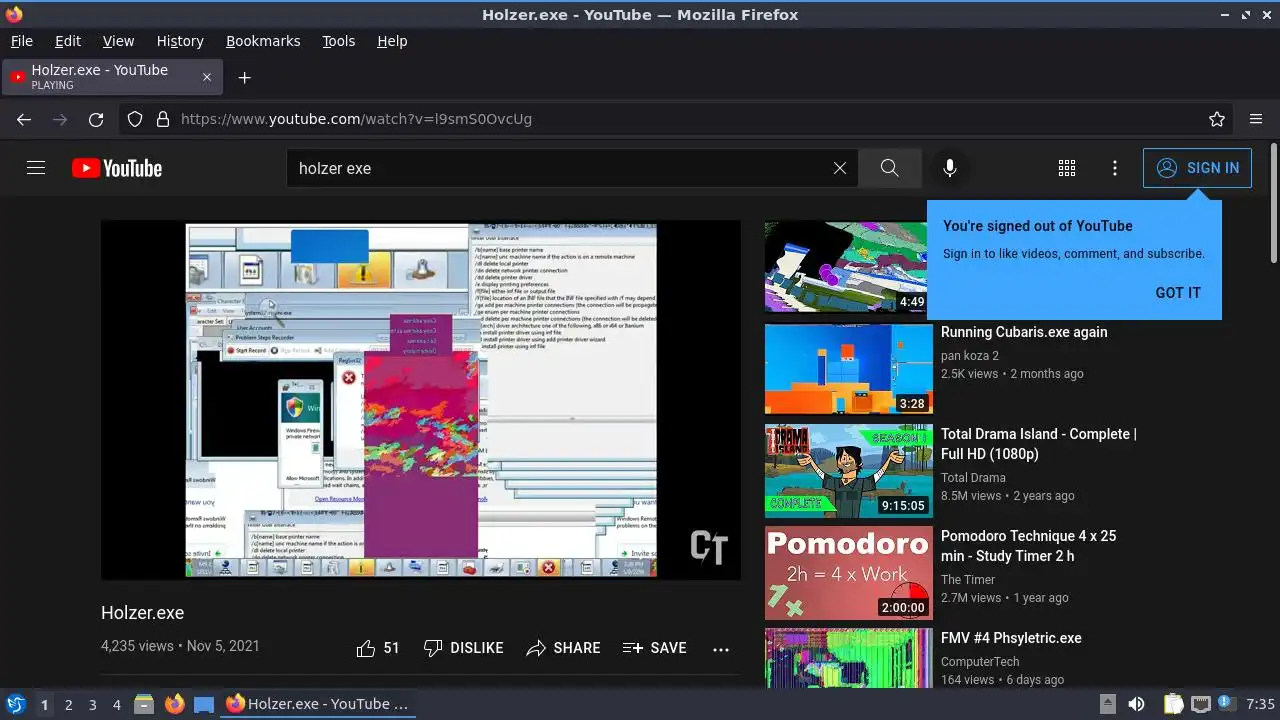Click the page vertical scrollbar
Screen dimensions: 1280x720
(x=1273, y=205)
